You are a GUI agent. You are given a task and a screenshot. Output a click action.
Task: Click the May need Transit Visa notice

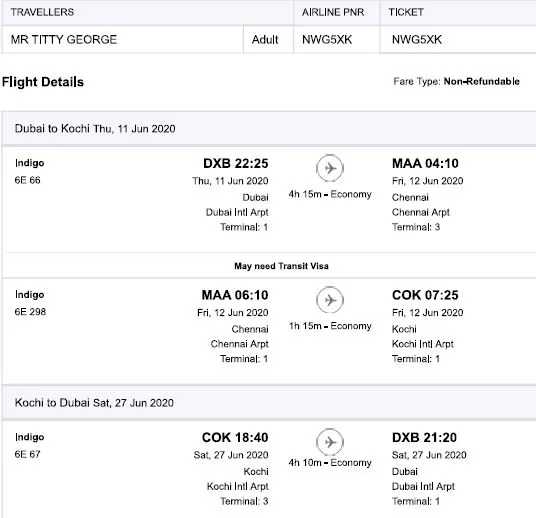tap(281, 266)
